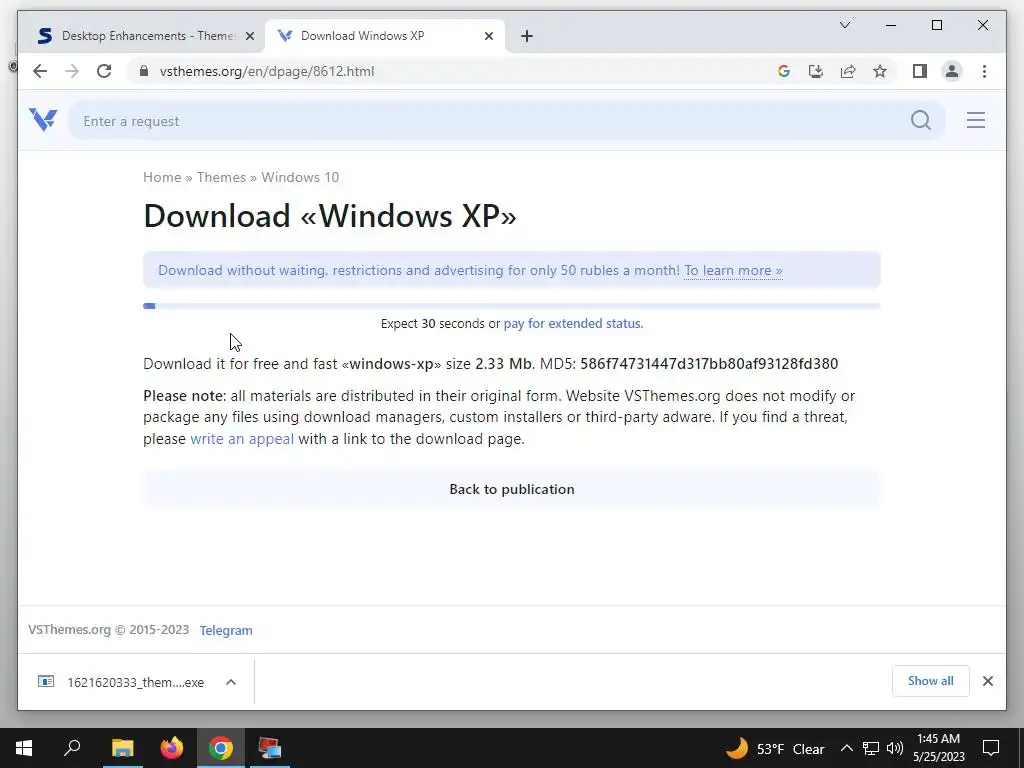Screen dimensions: 1024x768
Task: Open taskbar search
Action: [72, 748]
